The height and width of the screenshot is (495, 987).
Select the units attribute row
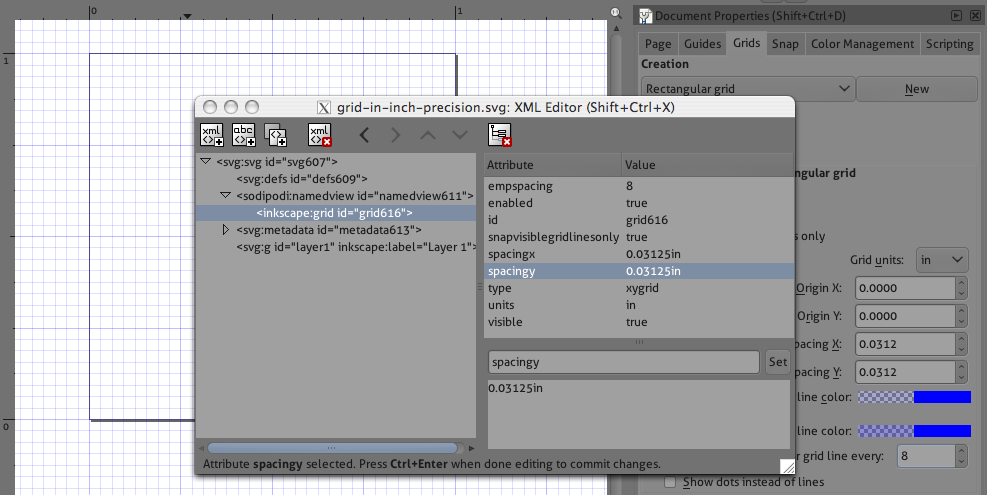639,305
